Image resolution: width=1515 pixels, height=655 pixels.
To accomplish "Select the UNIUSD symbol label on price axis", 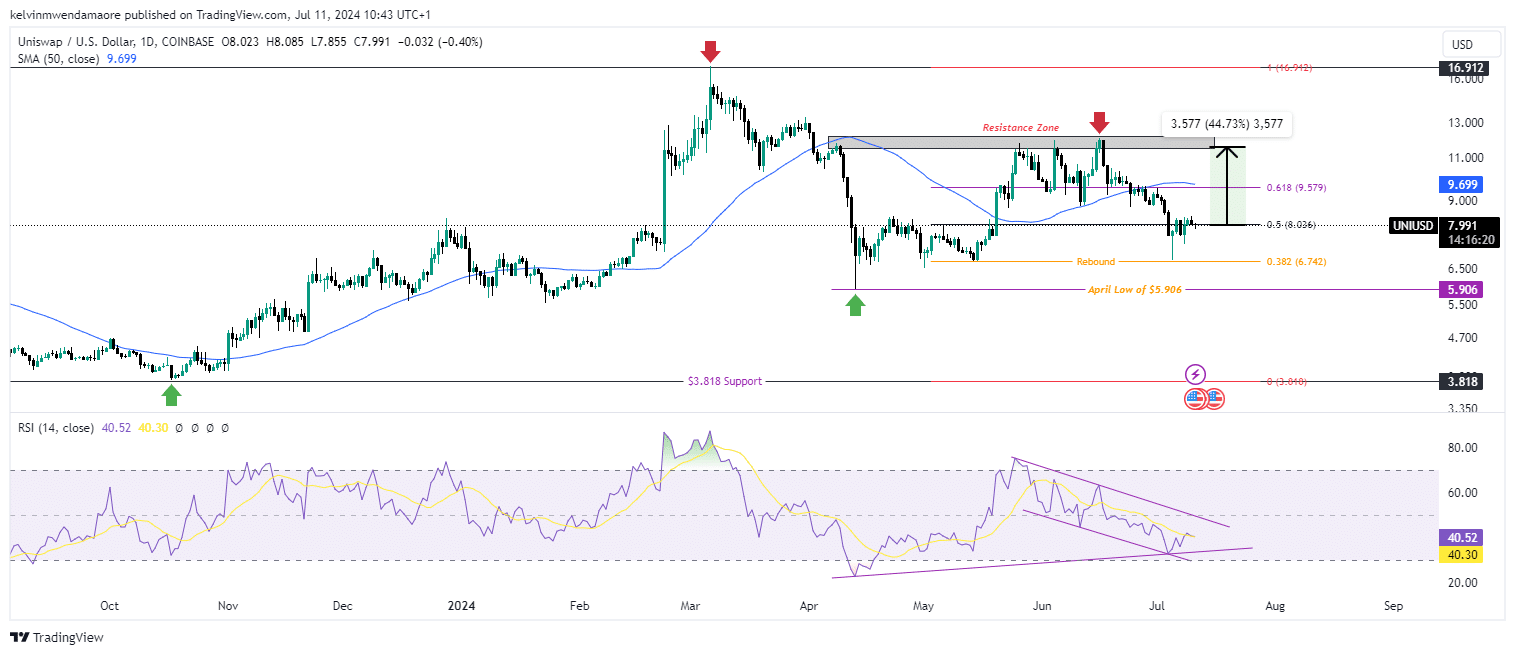I will 1413,225.
